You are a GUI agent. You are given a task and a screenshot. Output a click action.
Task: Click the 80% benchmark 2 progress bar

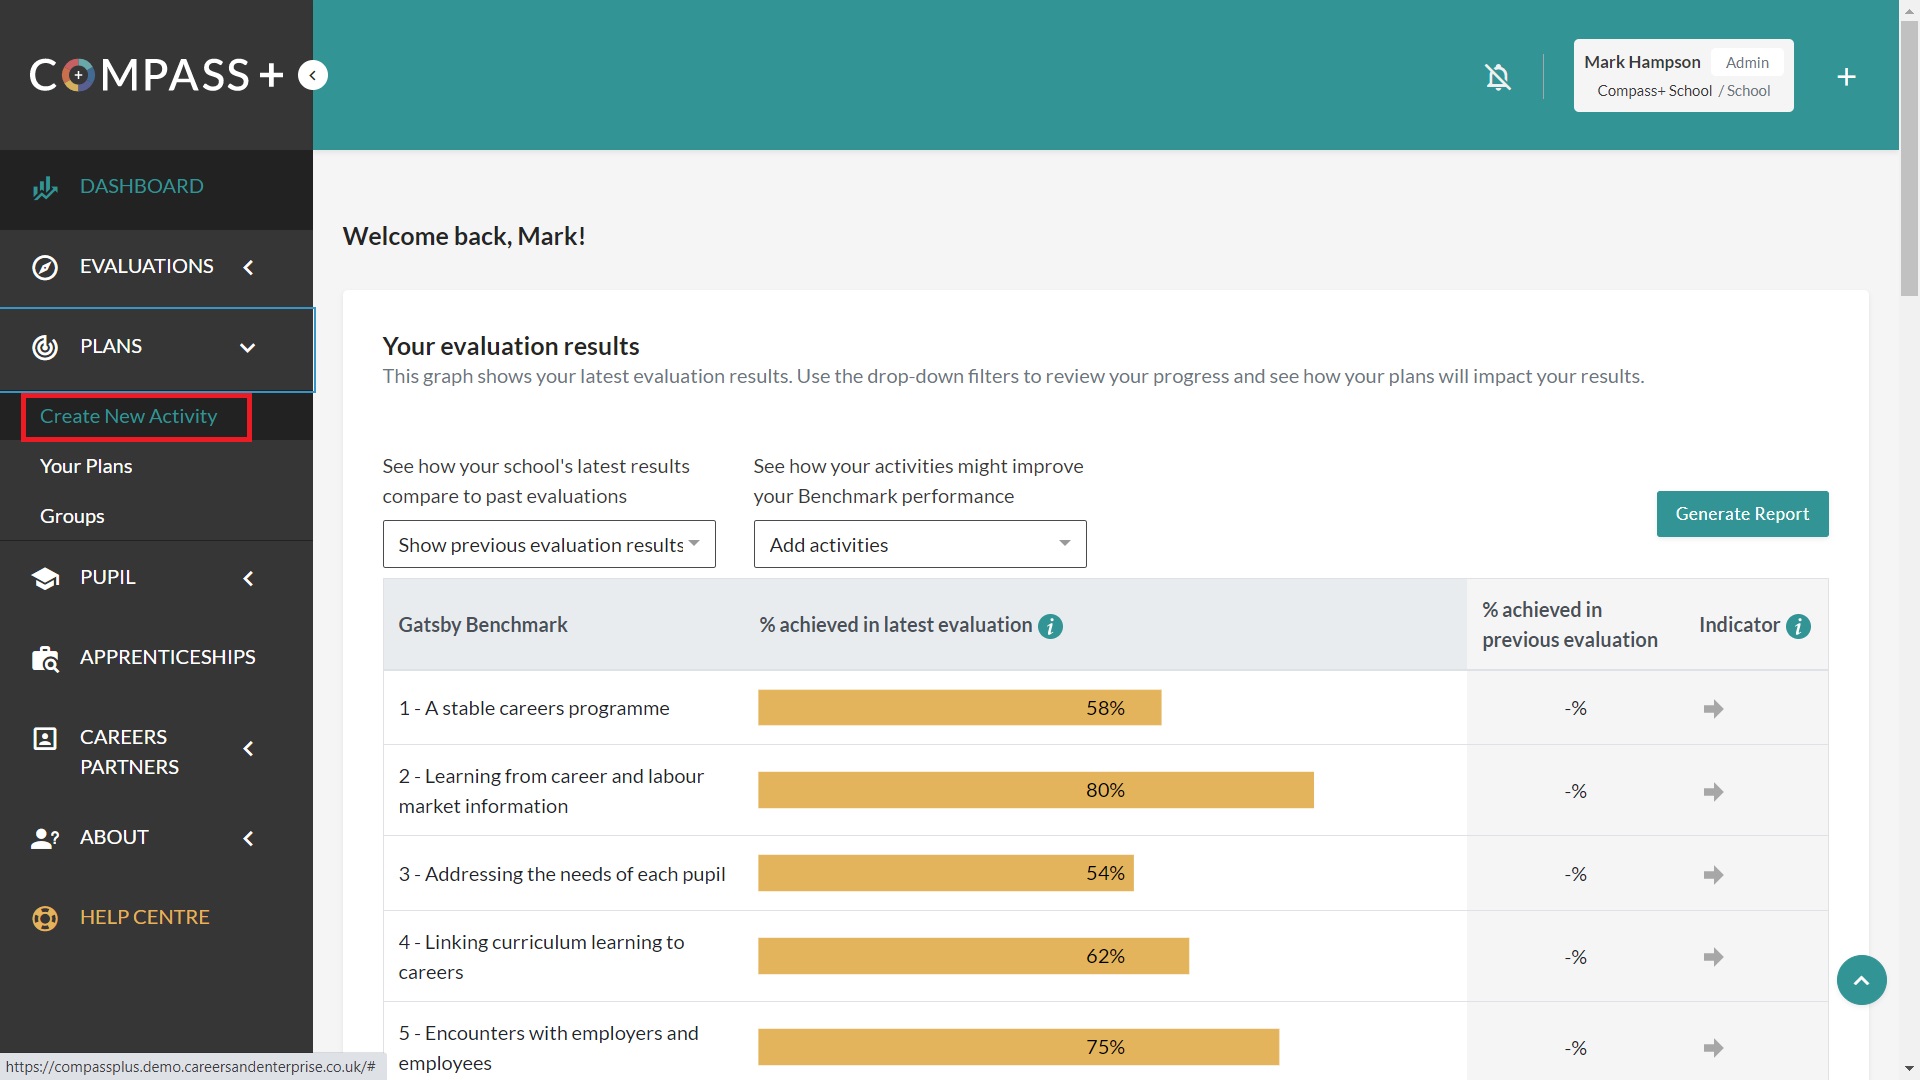click(1035, 790)
